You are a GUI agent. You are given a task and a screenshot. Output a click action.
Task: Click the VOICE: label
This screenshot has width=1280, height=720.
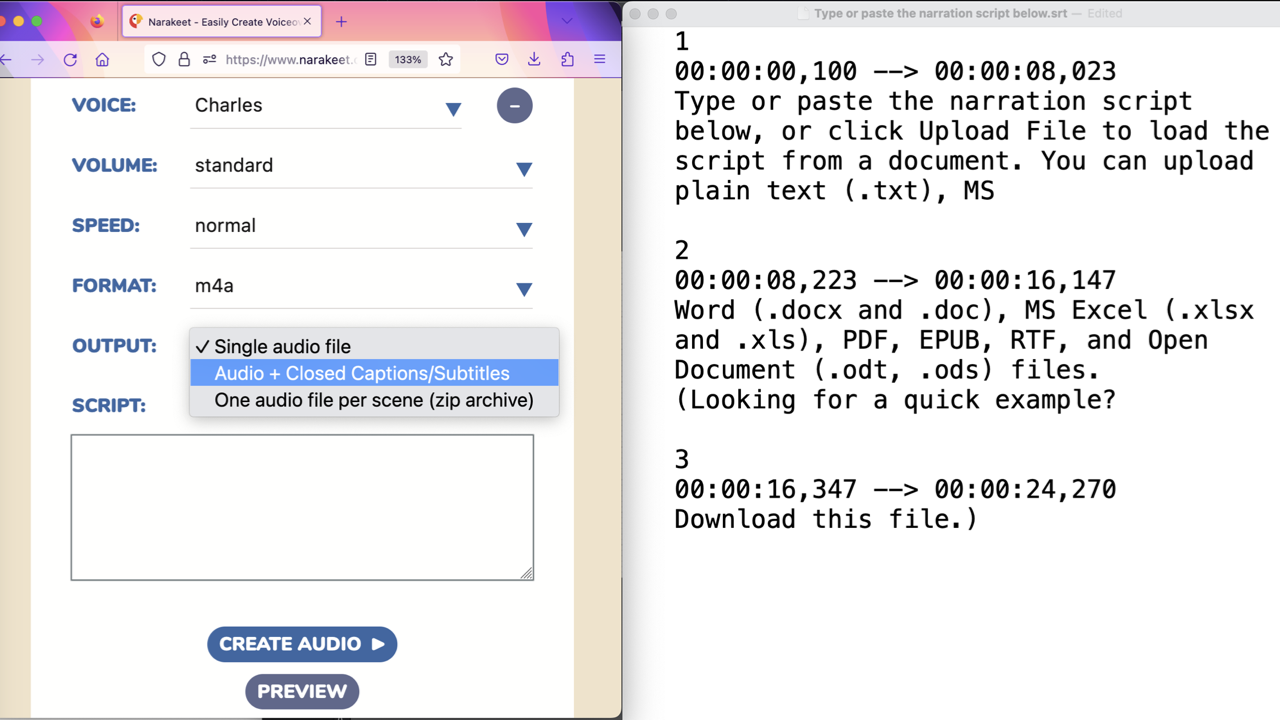(104, 106)
